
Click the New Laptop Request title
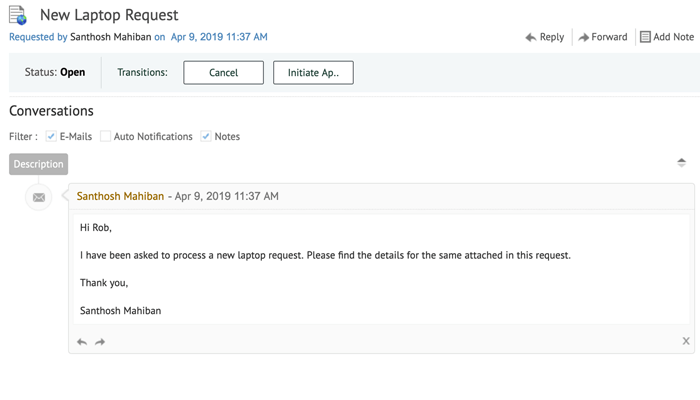coord(109,15)
